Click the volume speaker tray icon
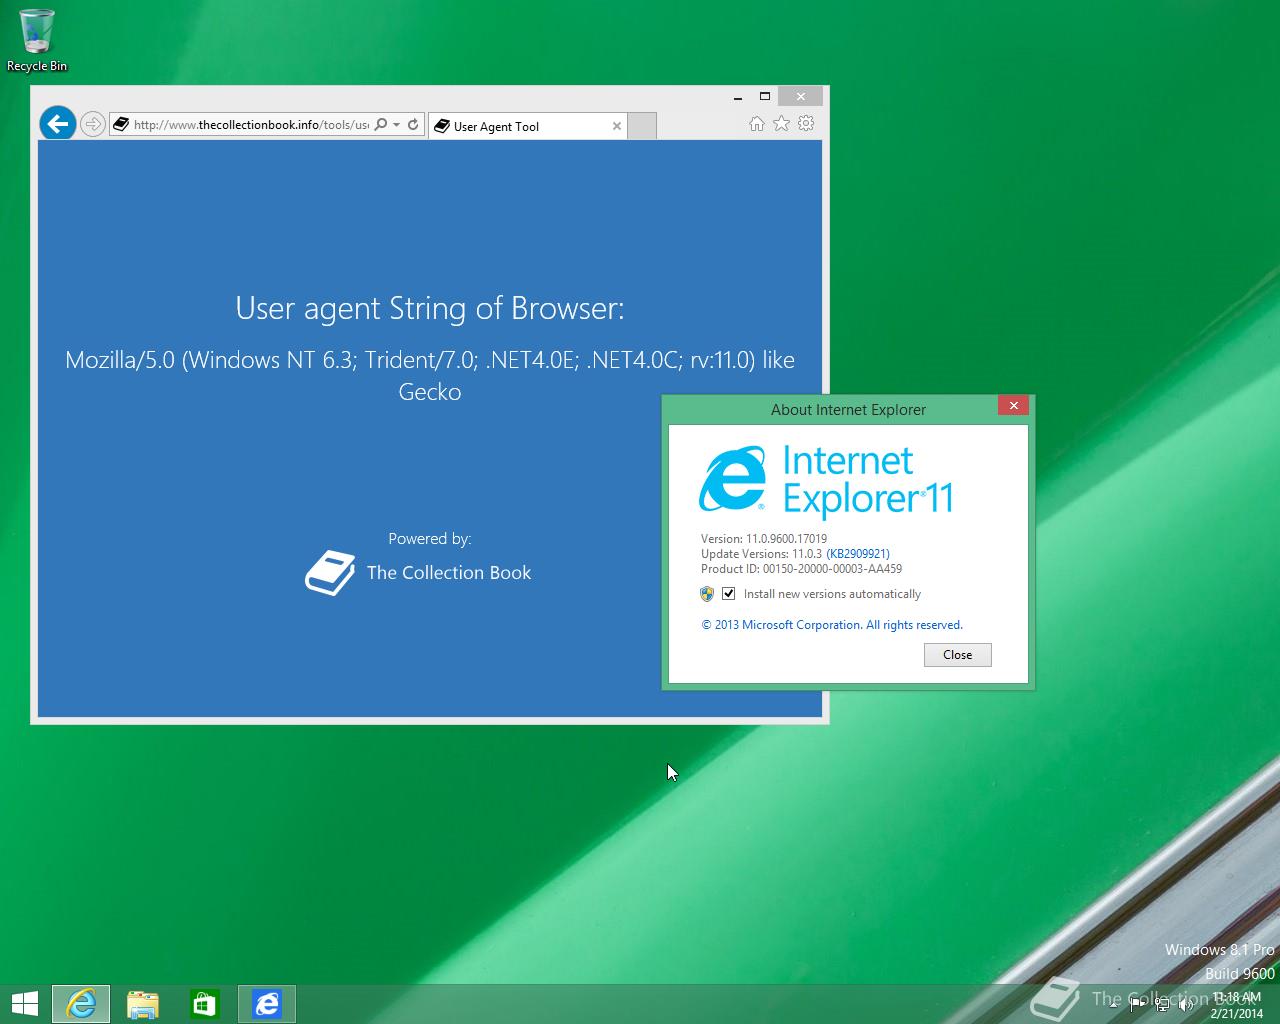Viewport: 1280px width, 1024px height. 1186,1005
